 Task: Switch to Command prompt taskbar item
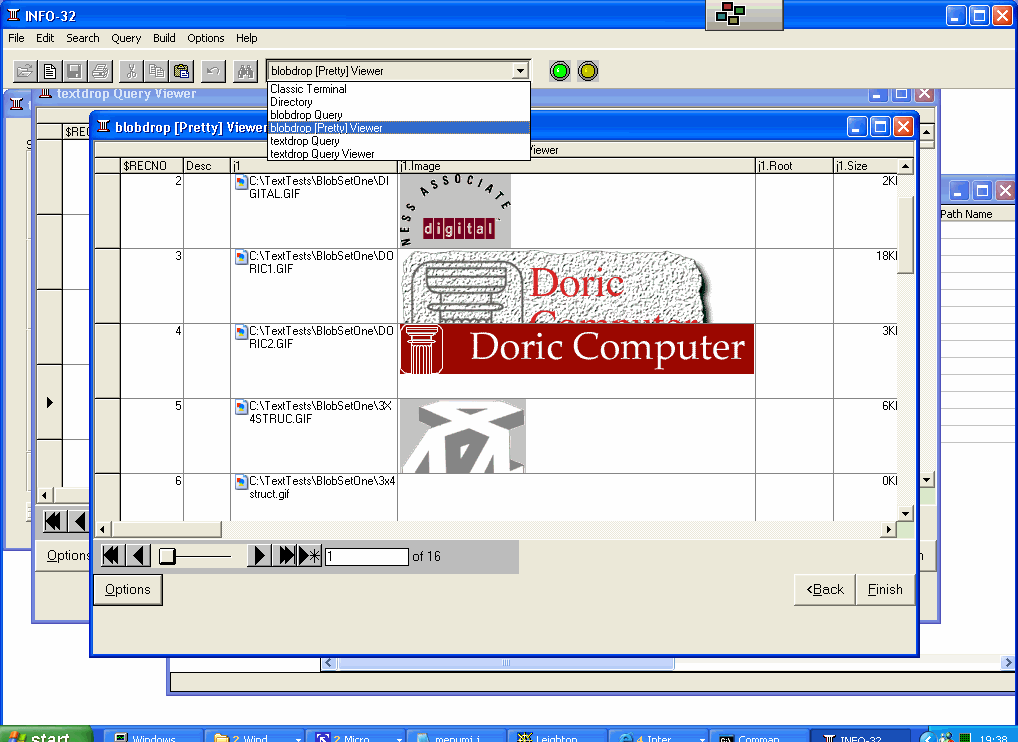pyautogui.click(x=758, y=735)
